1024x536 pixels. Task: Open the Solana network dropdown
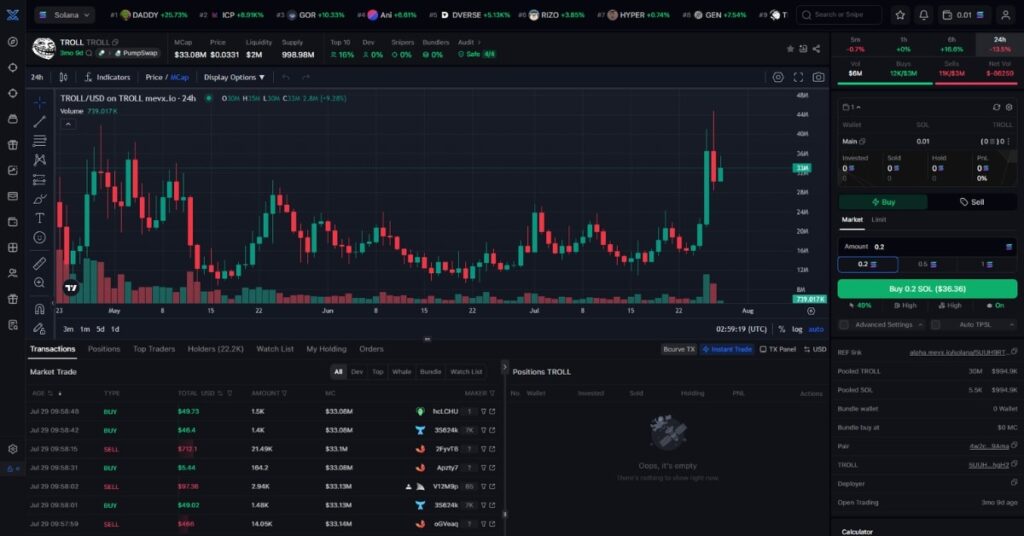pyautogui.click(x=65, y=14)
